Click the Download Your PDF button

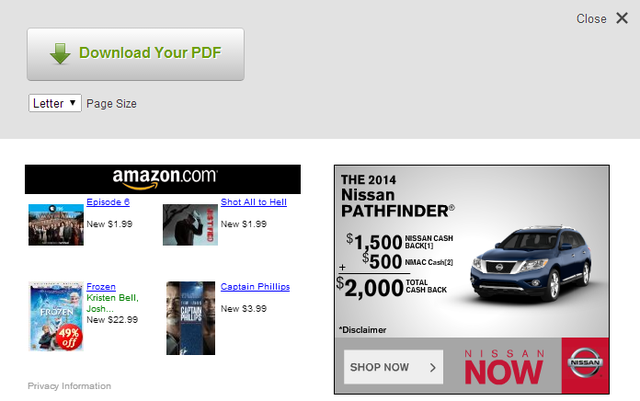pos(136,54)
